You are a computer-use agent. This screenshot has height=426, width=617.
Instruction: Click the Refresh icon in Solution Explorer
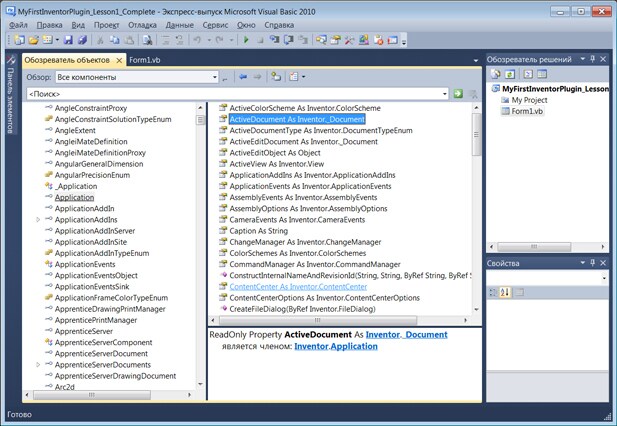[509, 74]
